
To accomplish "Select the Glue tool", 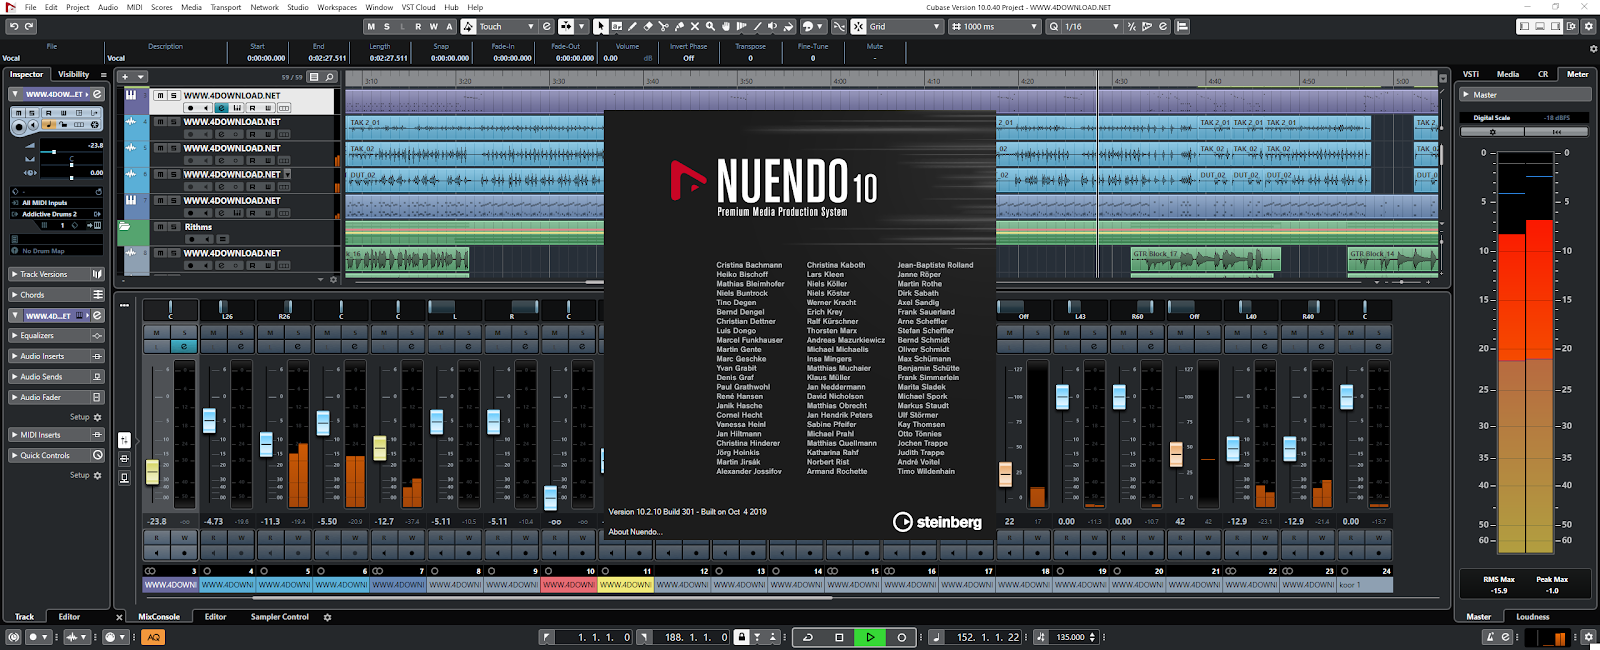I will tap(680, 26).
